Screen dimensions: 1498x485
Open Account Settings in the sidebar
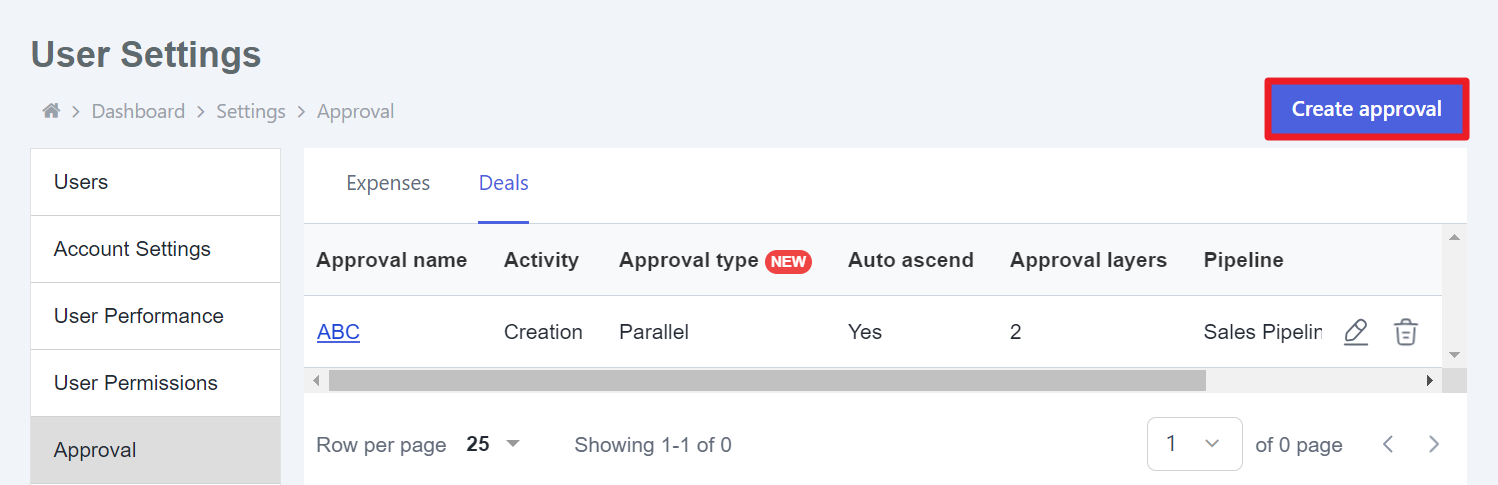point(156,249)
